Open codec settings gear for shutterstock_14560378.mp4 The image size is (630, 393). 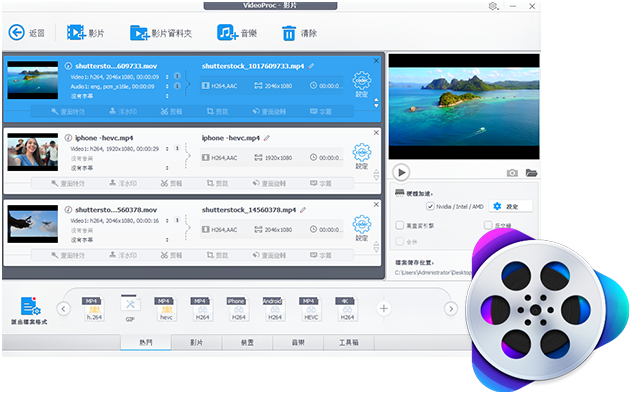pos(362,225)
